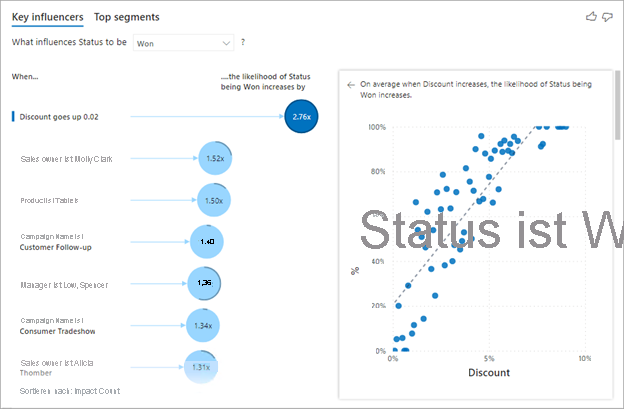This screenshot has width=624, height=409.
Task: Click the thumbs down feedback icon
Action: [607, 17]
